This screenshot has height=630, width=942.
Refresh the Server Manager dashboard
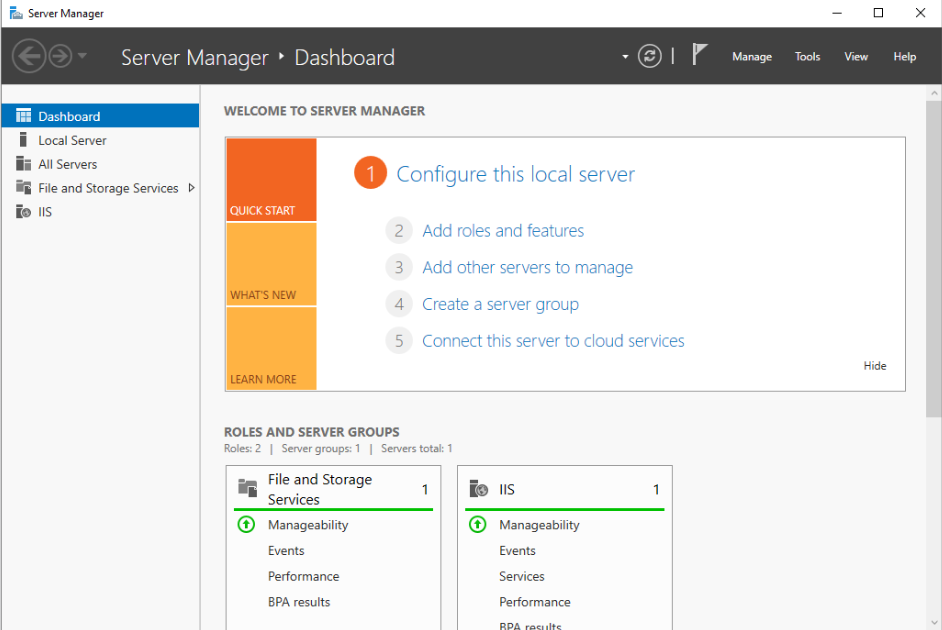pos(650,56)
